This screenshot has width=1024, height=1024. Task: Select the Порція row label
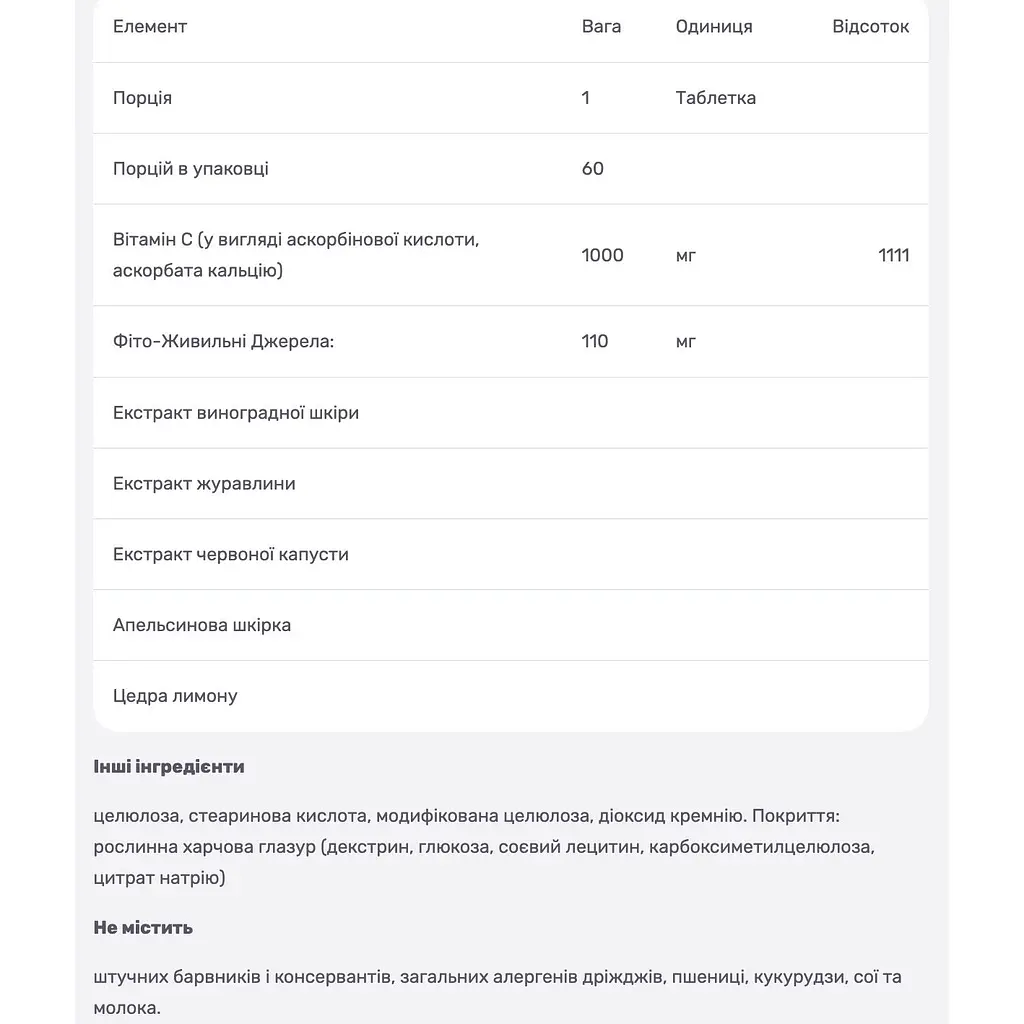tap(142, 98)
